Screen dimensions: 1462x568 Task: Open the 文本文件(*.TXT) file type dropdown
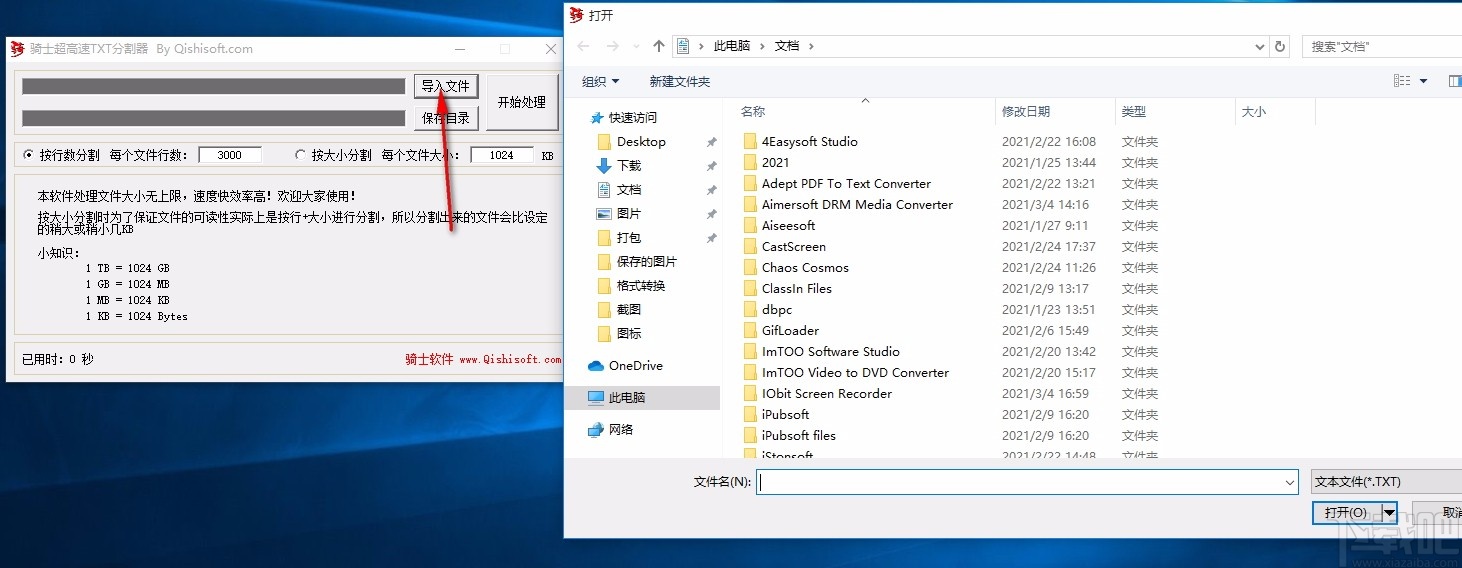1386,482
